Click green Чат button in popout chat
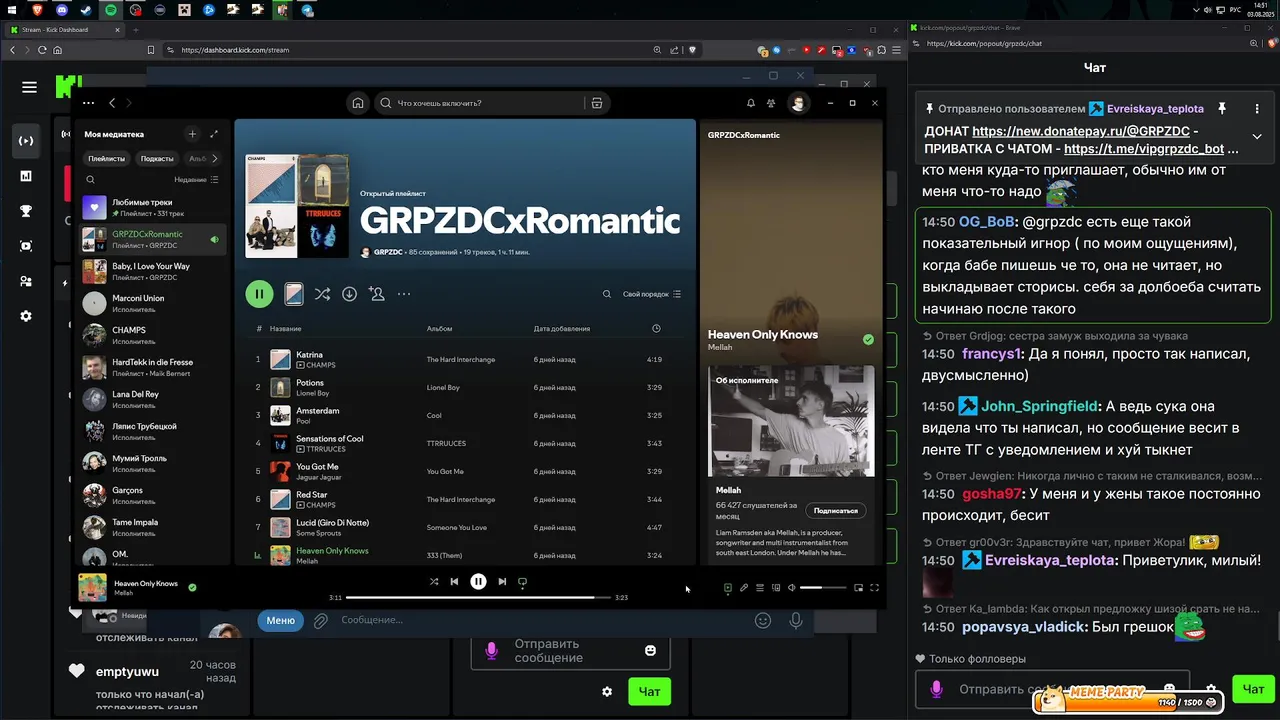Screen dimensions: 1280x720 [x=1253, y=688]
